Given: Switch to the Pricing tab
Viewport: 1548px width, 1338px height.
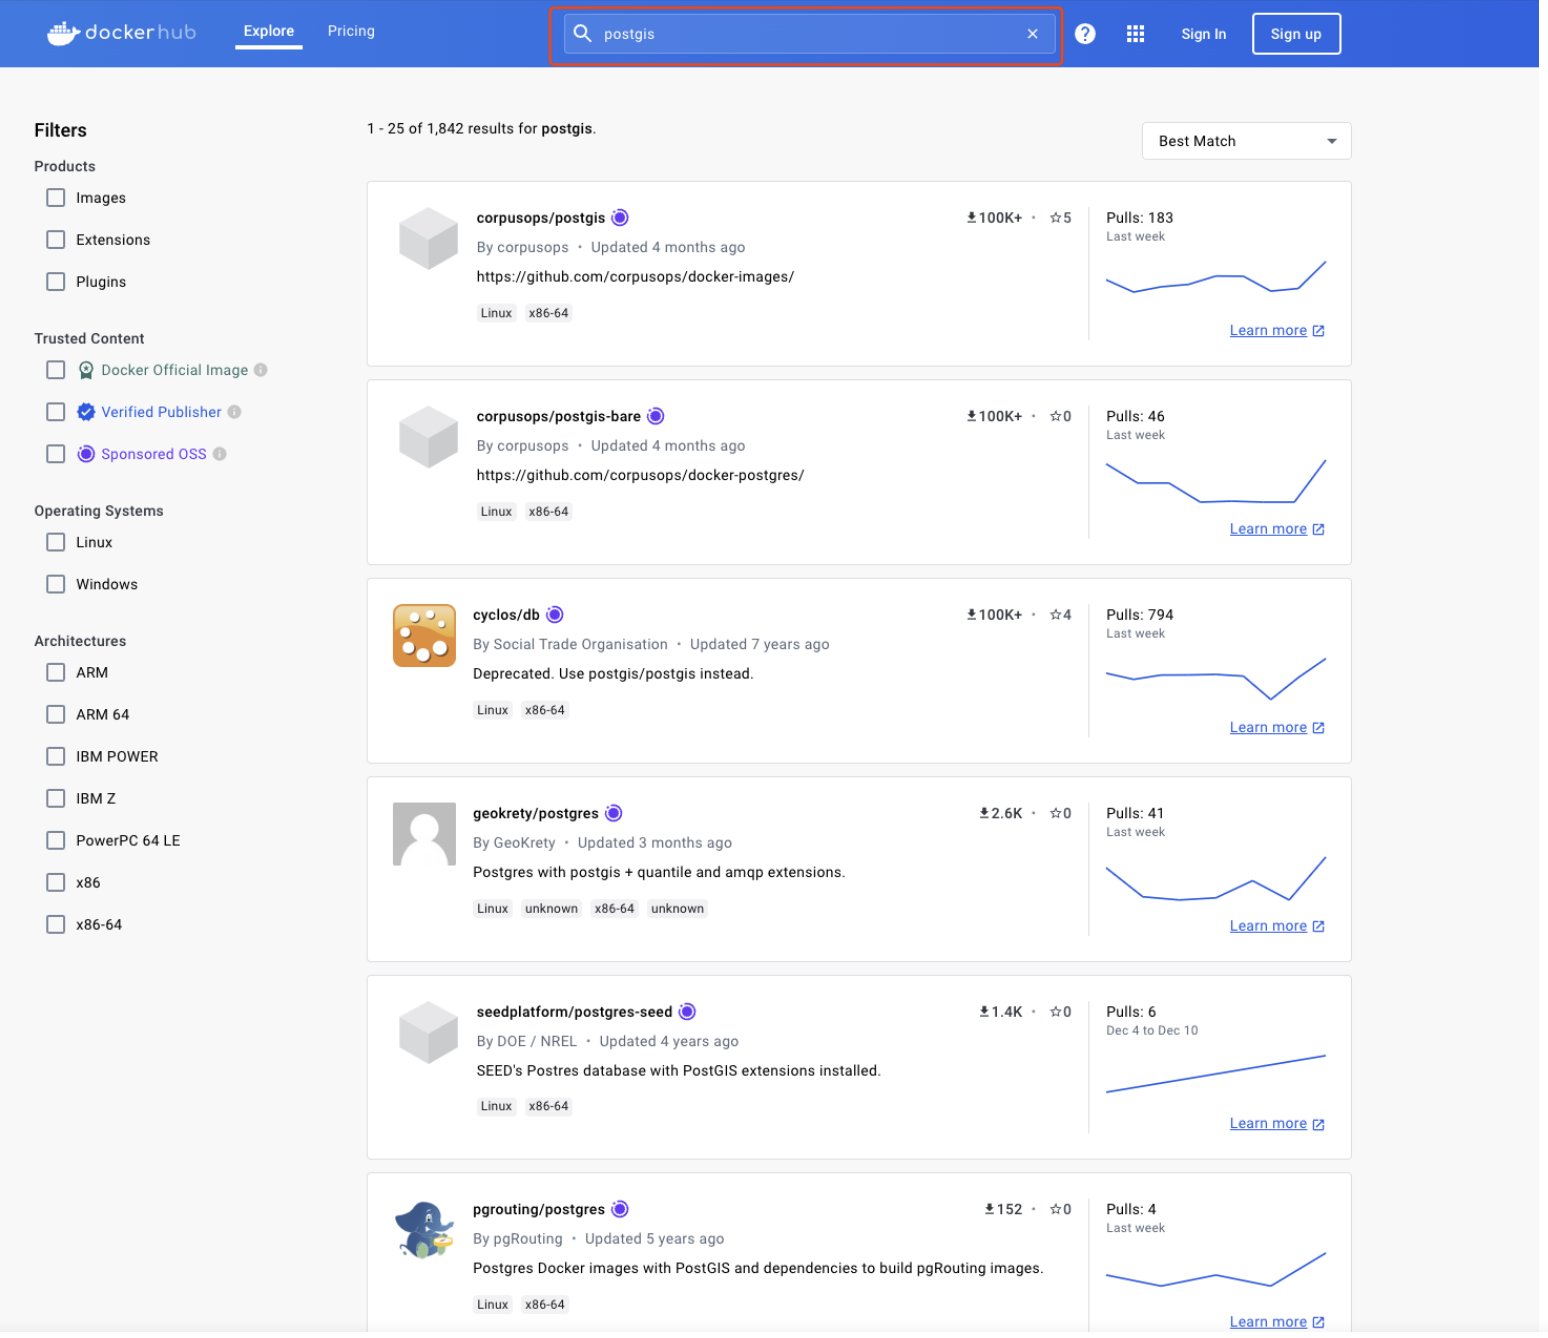Looking at the screenshot, I should [353, 31].
